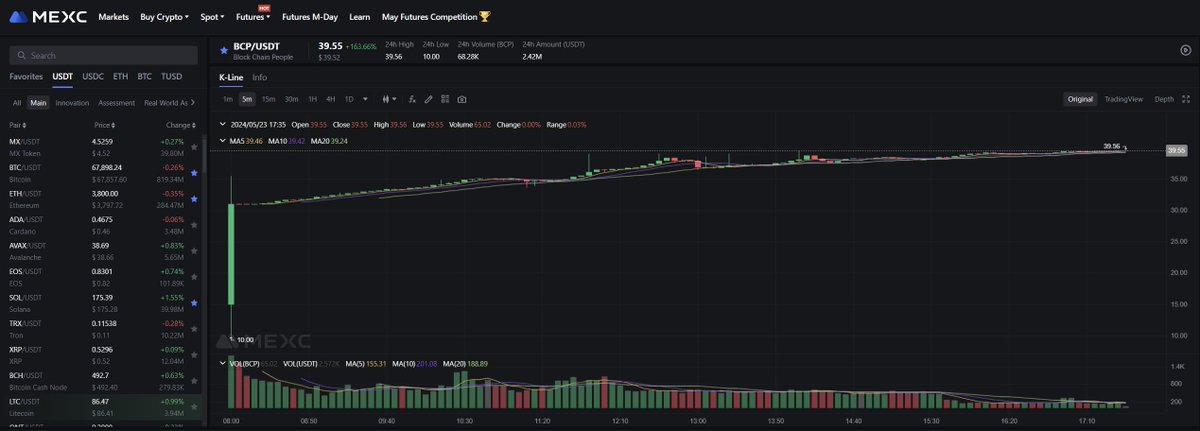Collapse the VOL(BCP) volume indicator chevron
This screenshot has width=1200, height=431.
click(222, 363)
